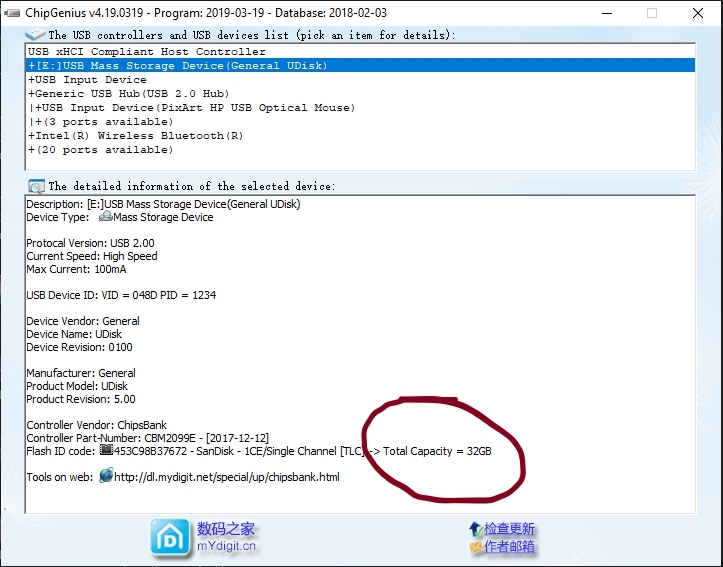Image resolution: width=723 pixels, height=567 pixels.
Task: Select the [E:] USB Mass Storage Device row
Action: click(360, 65)
